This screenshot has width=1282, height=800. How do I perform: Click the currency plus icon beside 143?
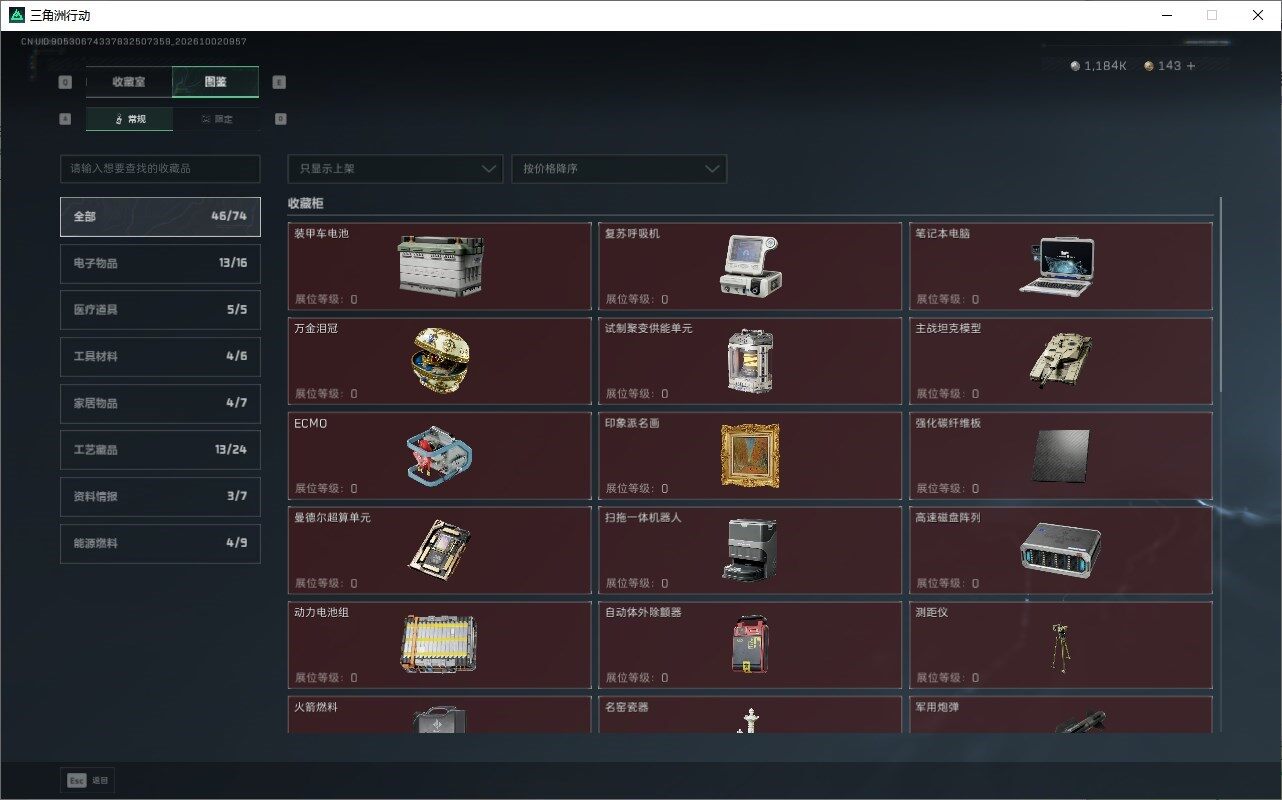(x=1191, y=66)
